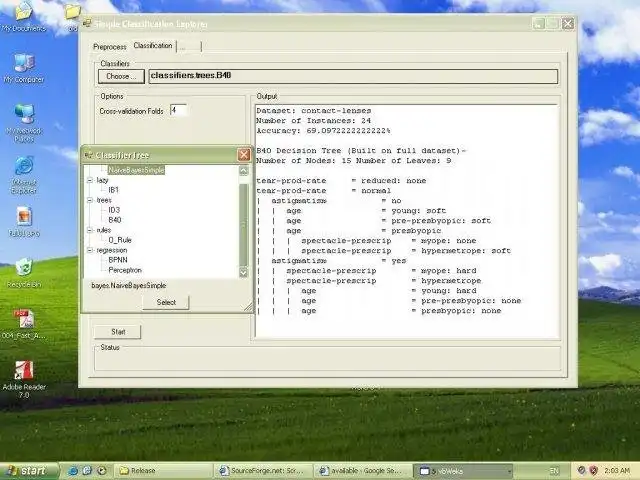The width and height of the screenshot is (640, 480).
Task: Close the Simple Classification Explorer window
Action: pos(567,24)
